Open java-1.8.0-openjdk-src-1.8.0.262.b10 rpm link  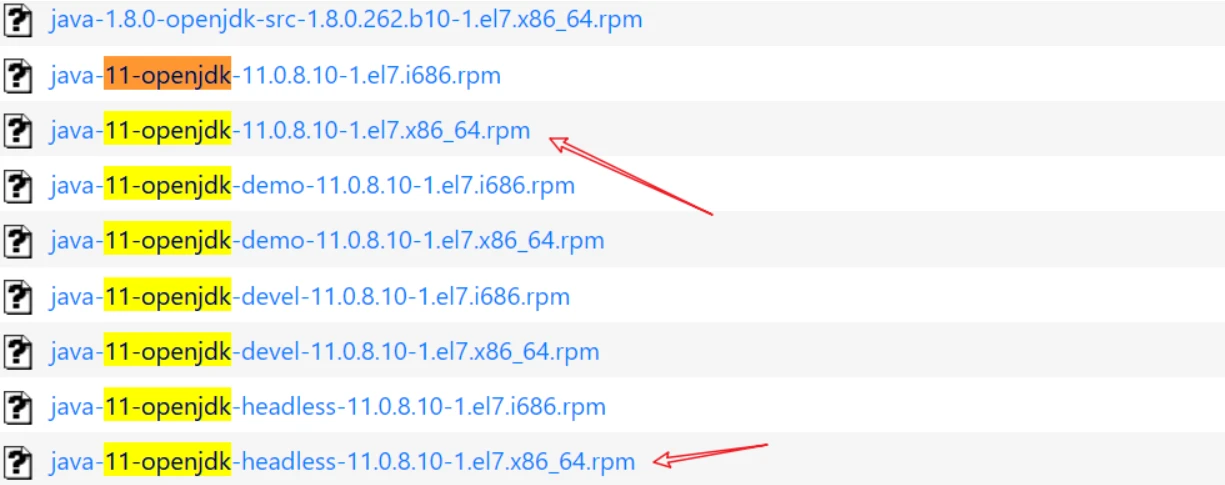click(346, 19)
